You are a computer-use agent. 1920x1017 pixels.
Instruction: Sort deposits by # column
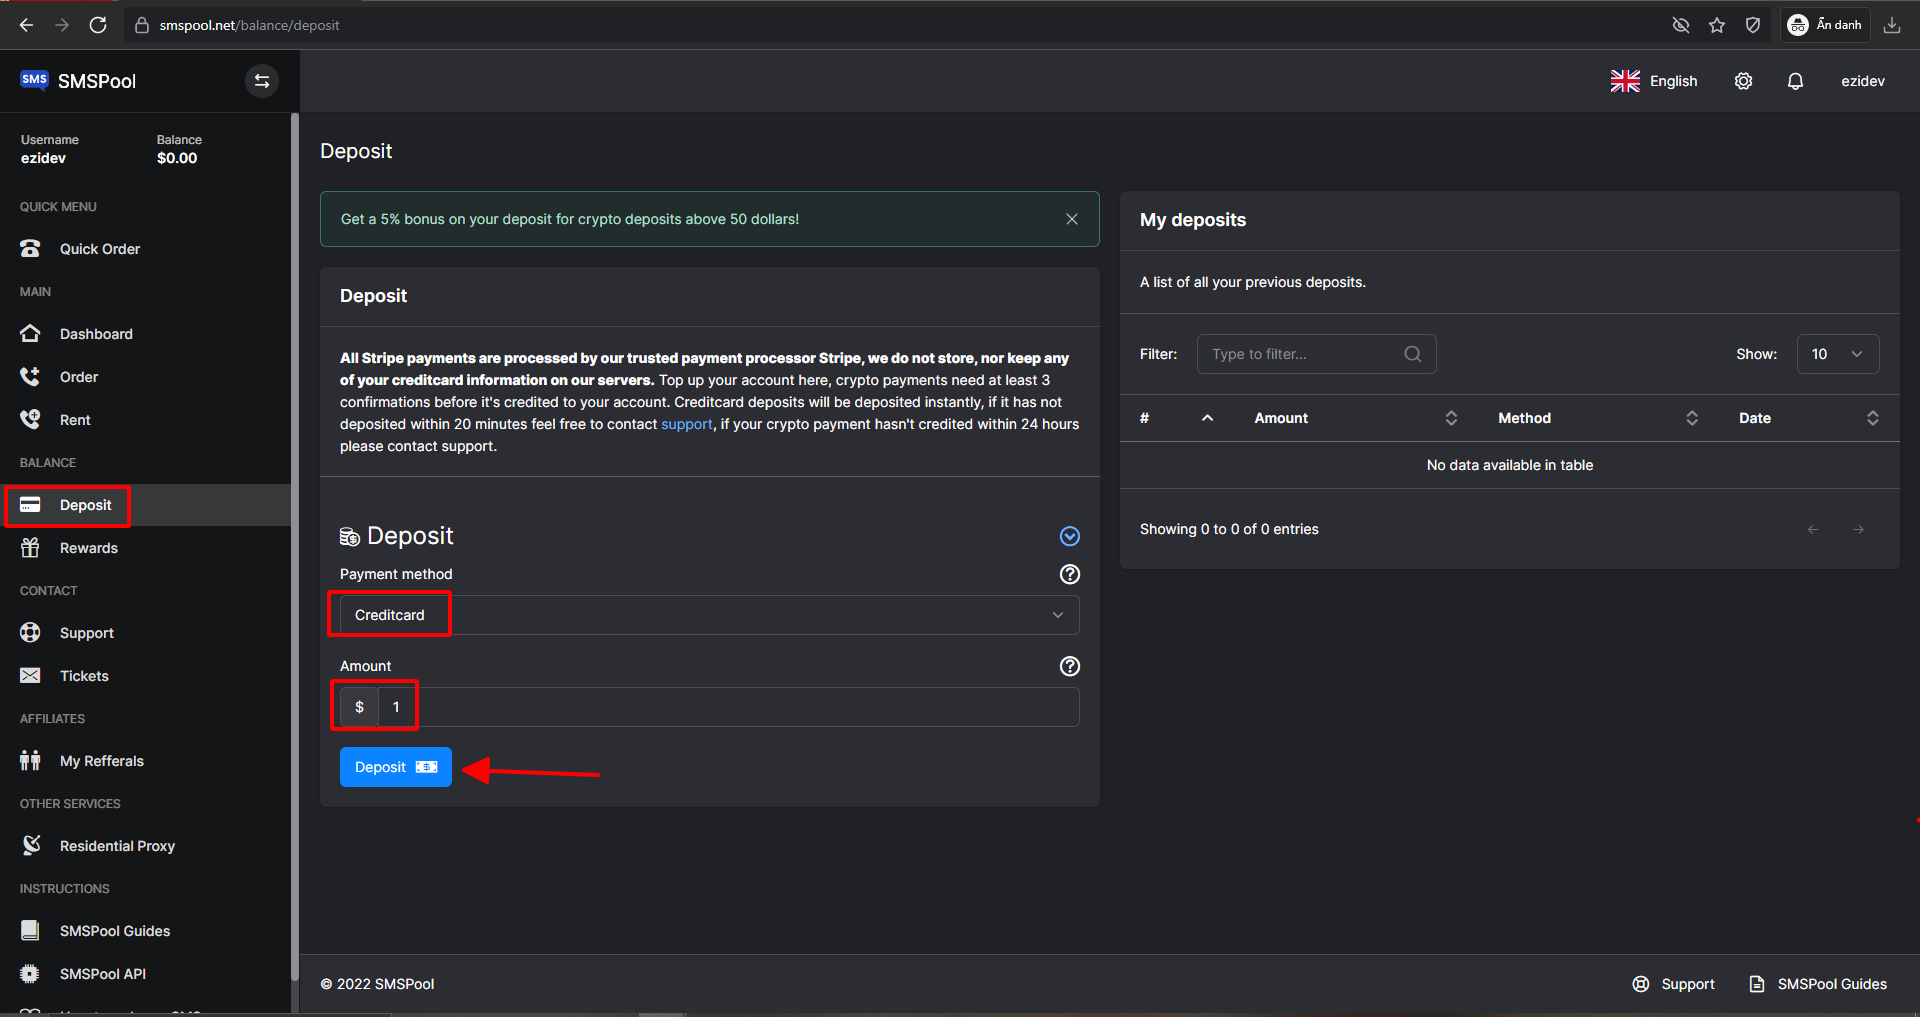pyautogui.click(x=1177, y=418)
